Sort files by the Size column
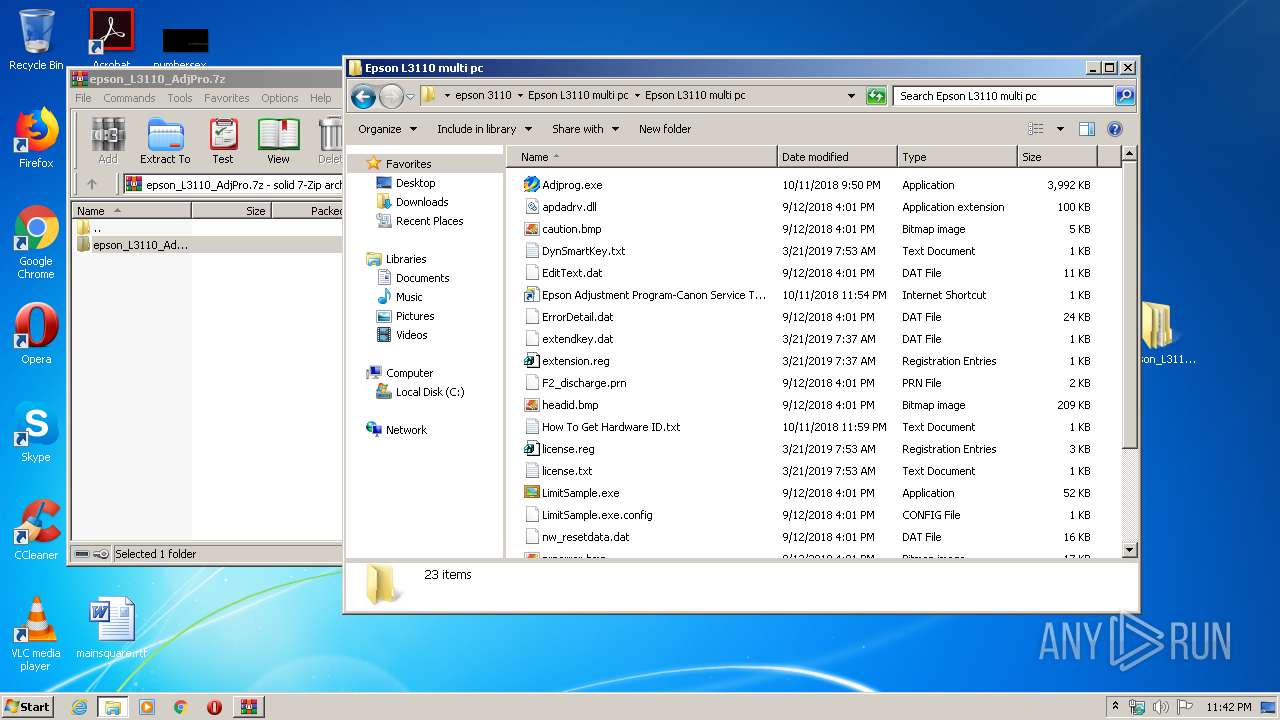Viewport: 1280px width, 720px height. (1057, 157)
